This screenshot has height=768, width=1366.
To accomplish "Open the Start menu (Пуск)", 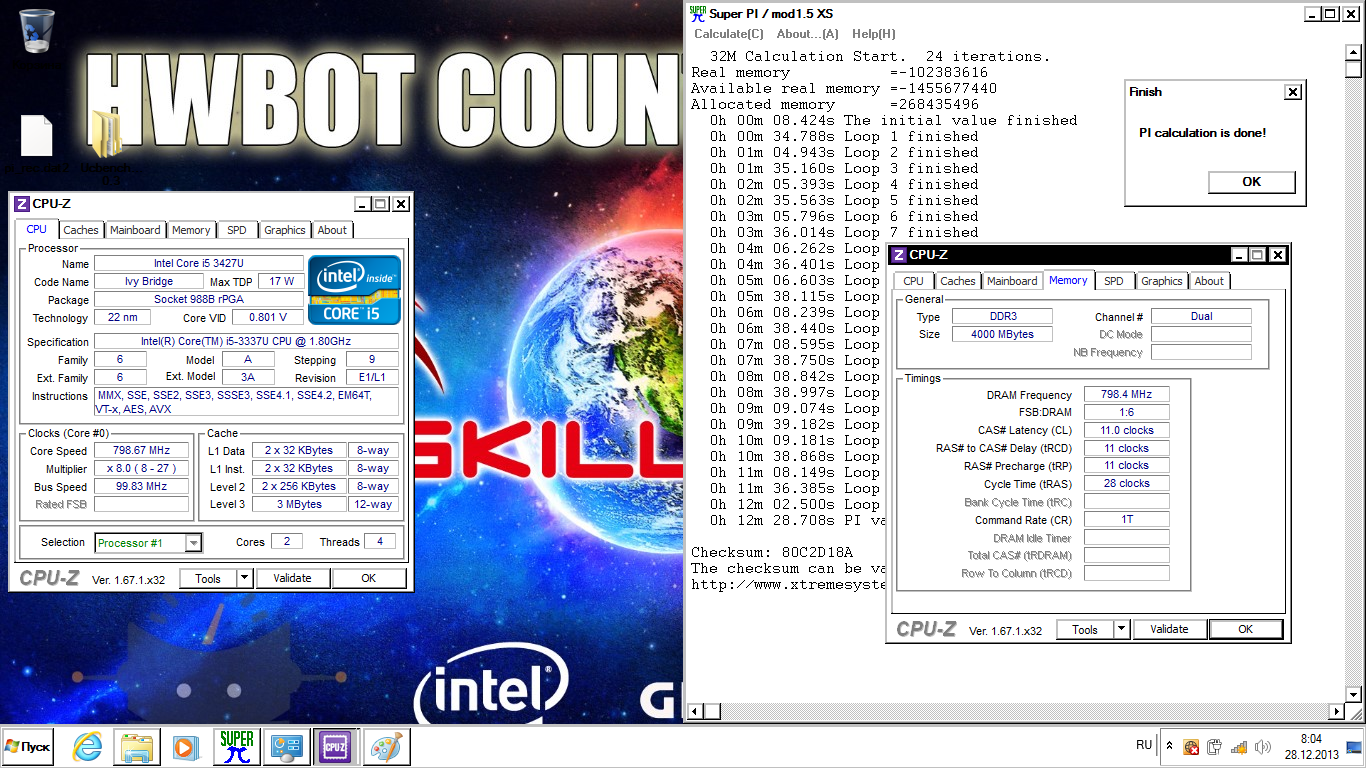I will tap(28, 746).
